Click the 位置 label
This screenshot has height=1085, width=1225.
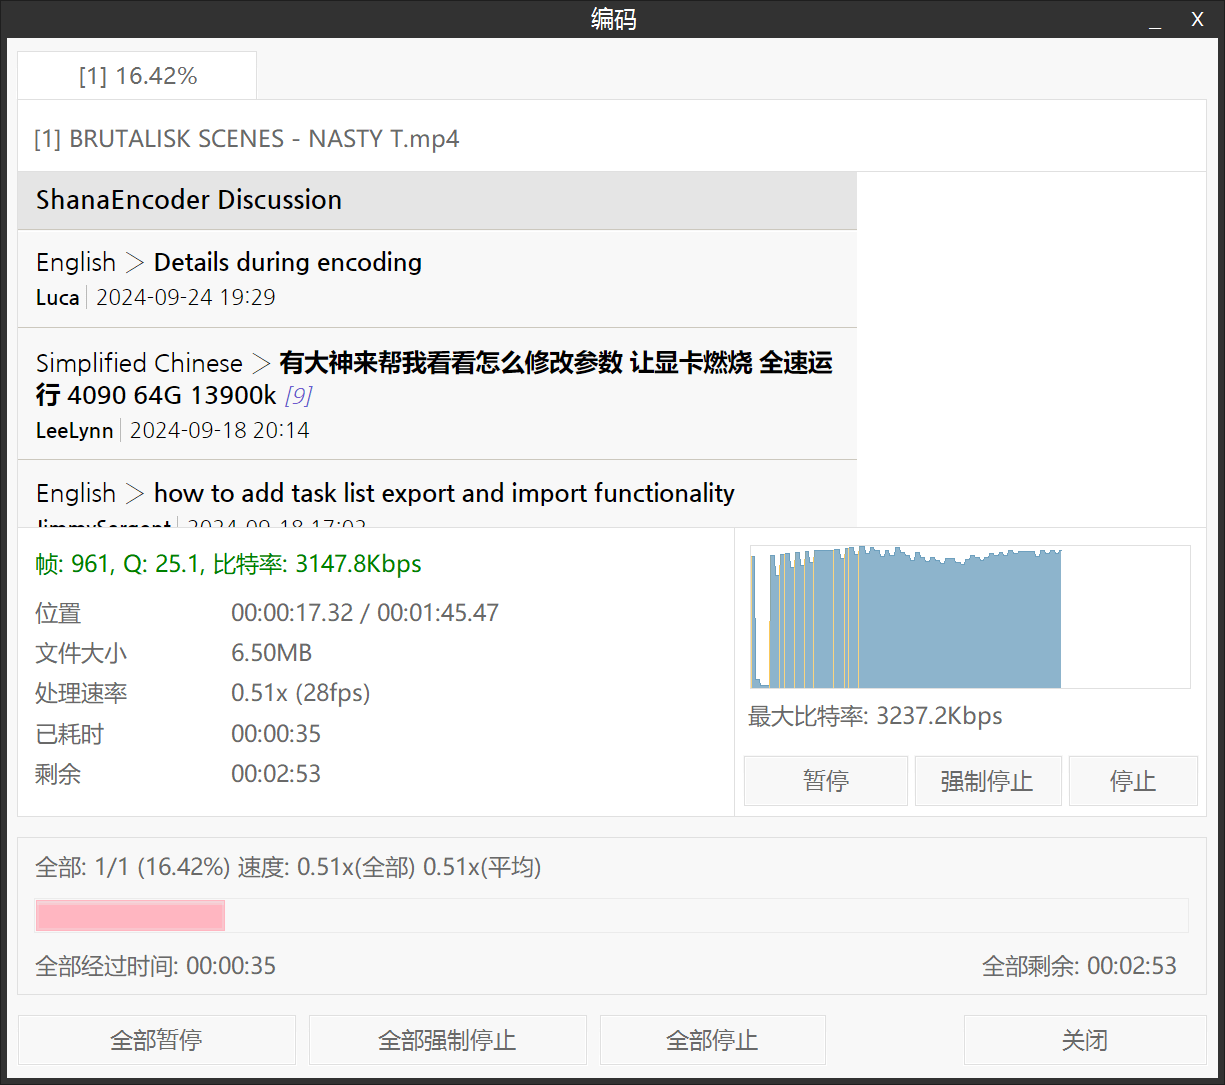point(58,613)
